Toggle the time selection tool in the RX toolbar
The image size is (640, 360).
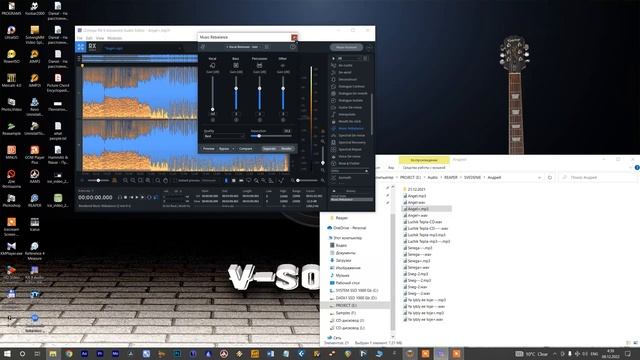[226, 180]
